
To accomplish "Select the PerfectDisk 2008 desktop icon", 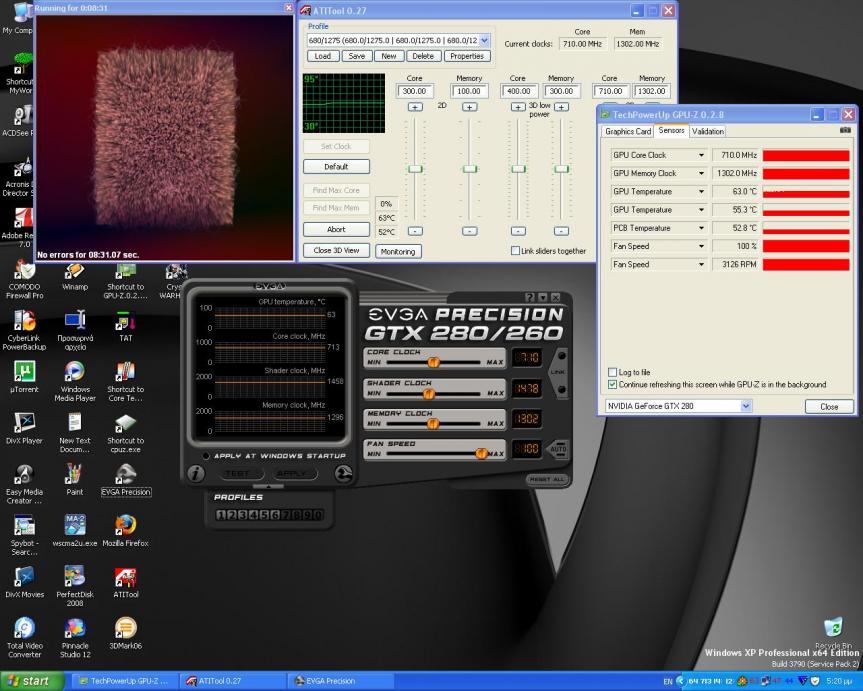I will (x=75, y=586).
